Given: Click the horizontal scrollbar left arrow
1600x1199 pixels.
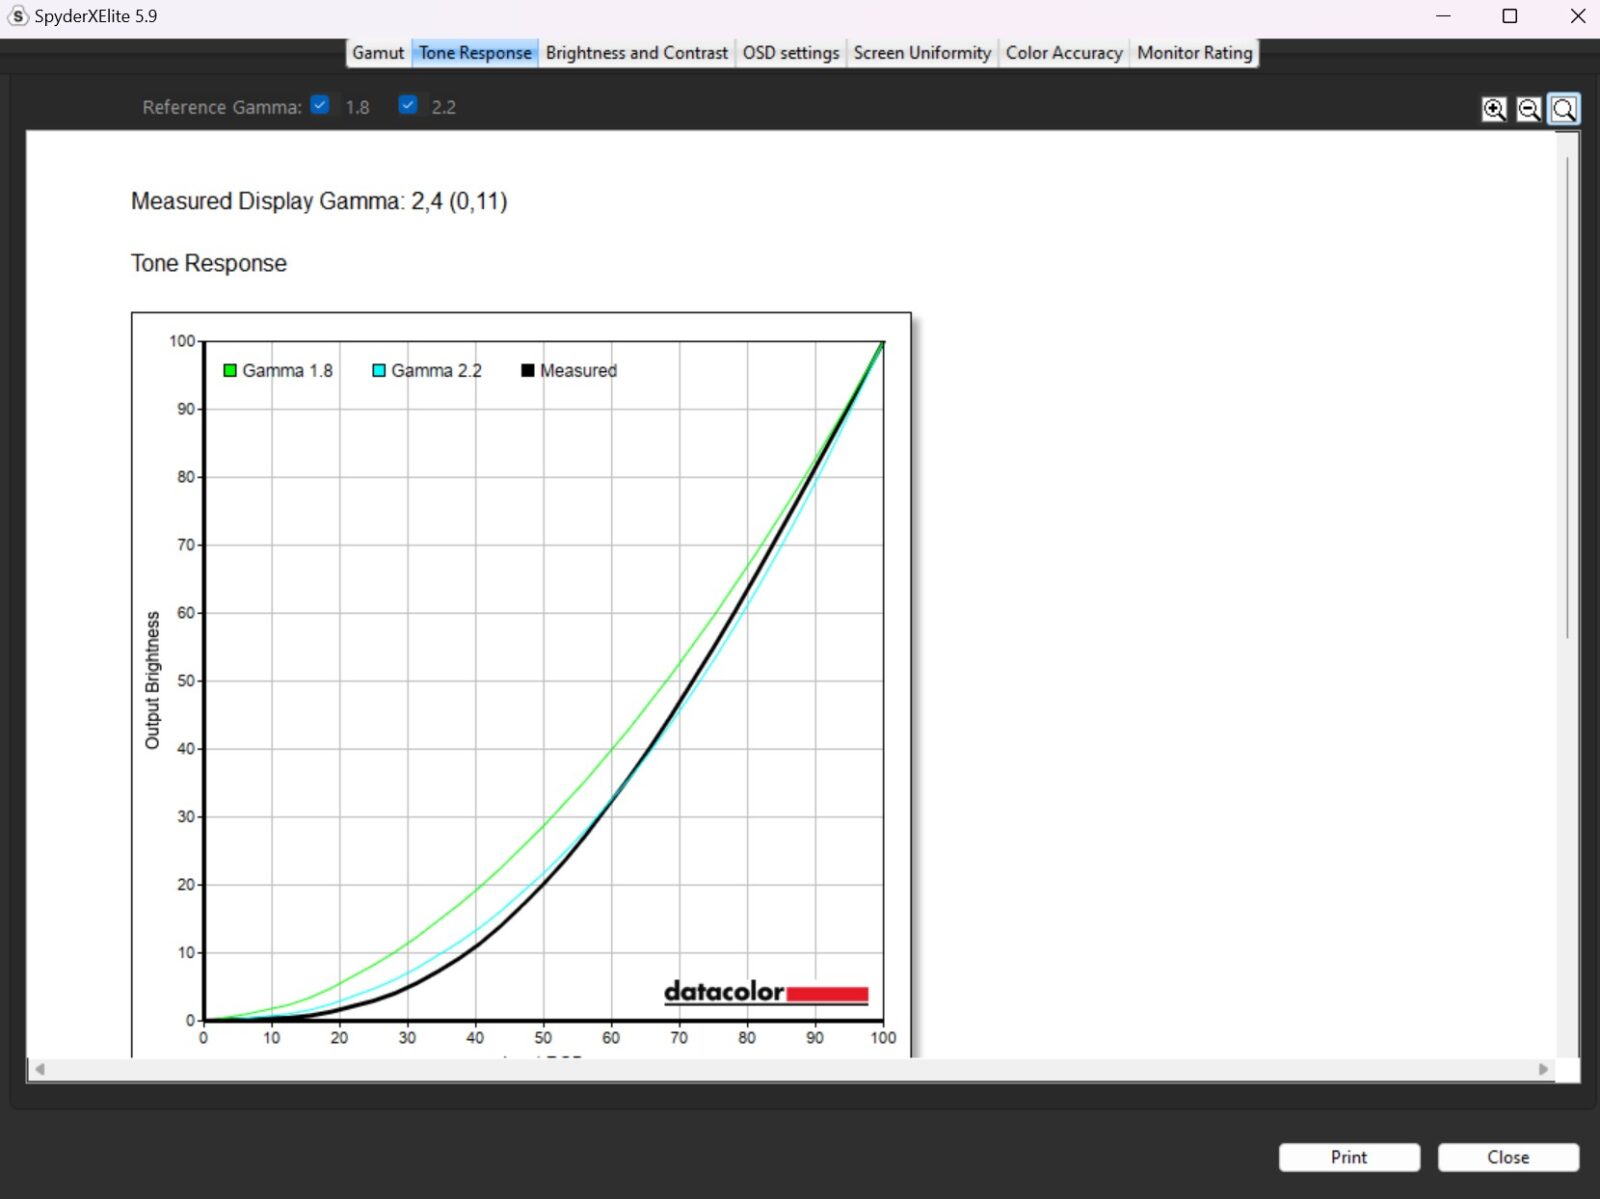Looking at the screenshot, I should (40, 1069).
